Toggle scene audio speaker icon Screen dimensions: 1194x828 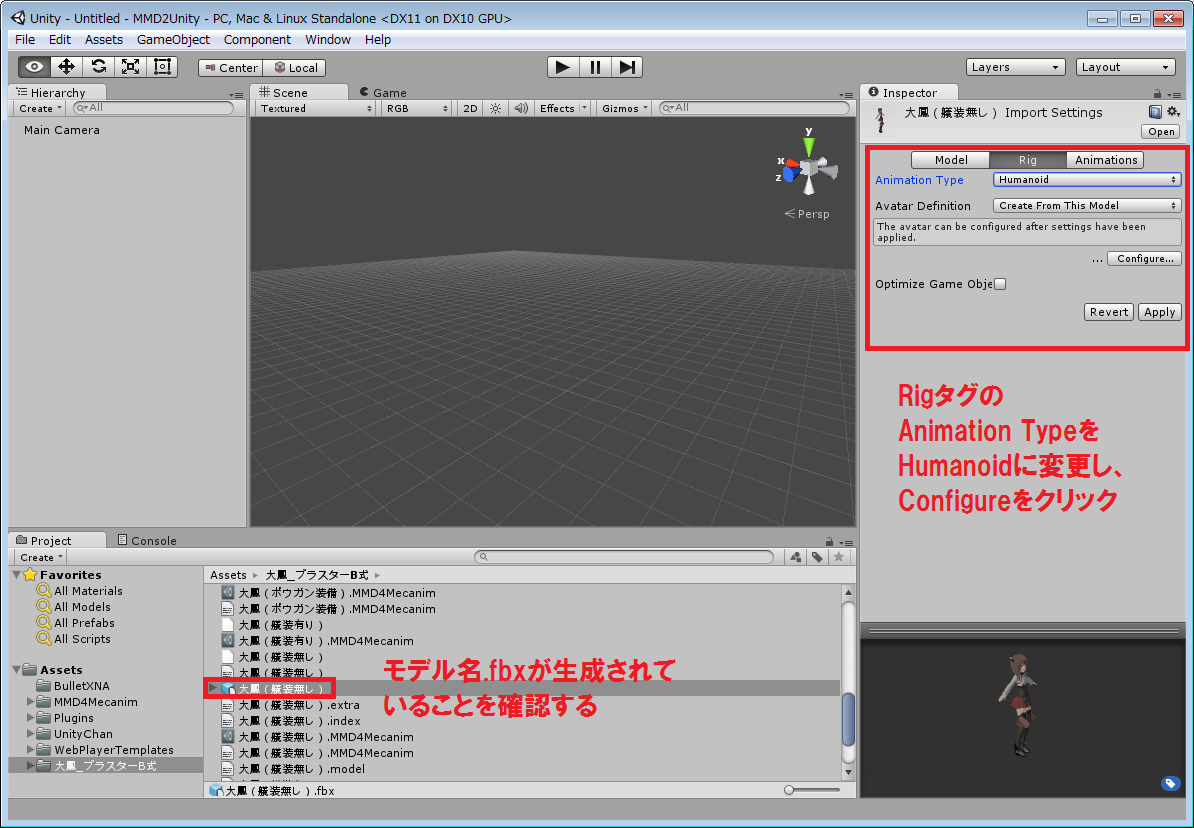point(521,108)
